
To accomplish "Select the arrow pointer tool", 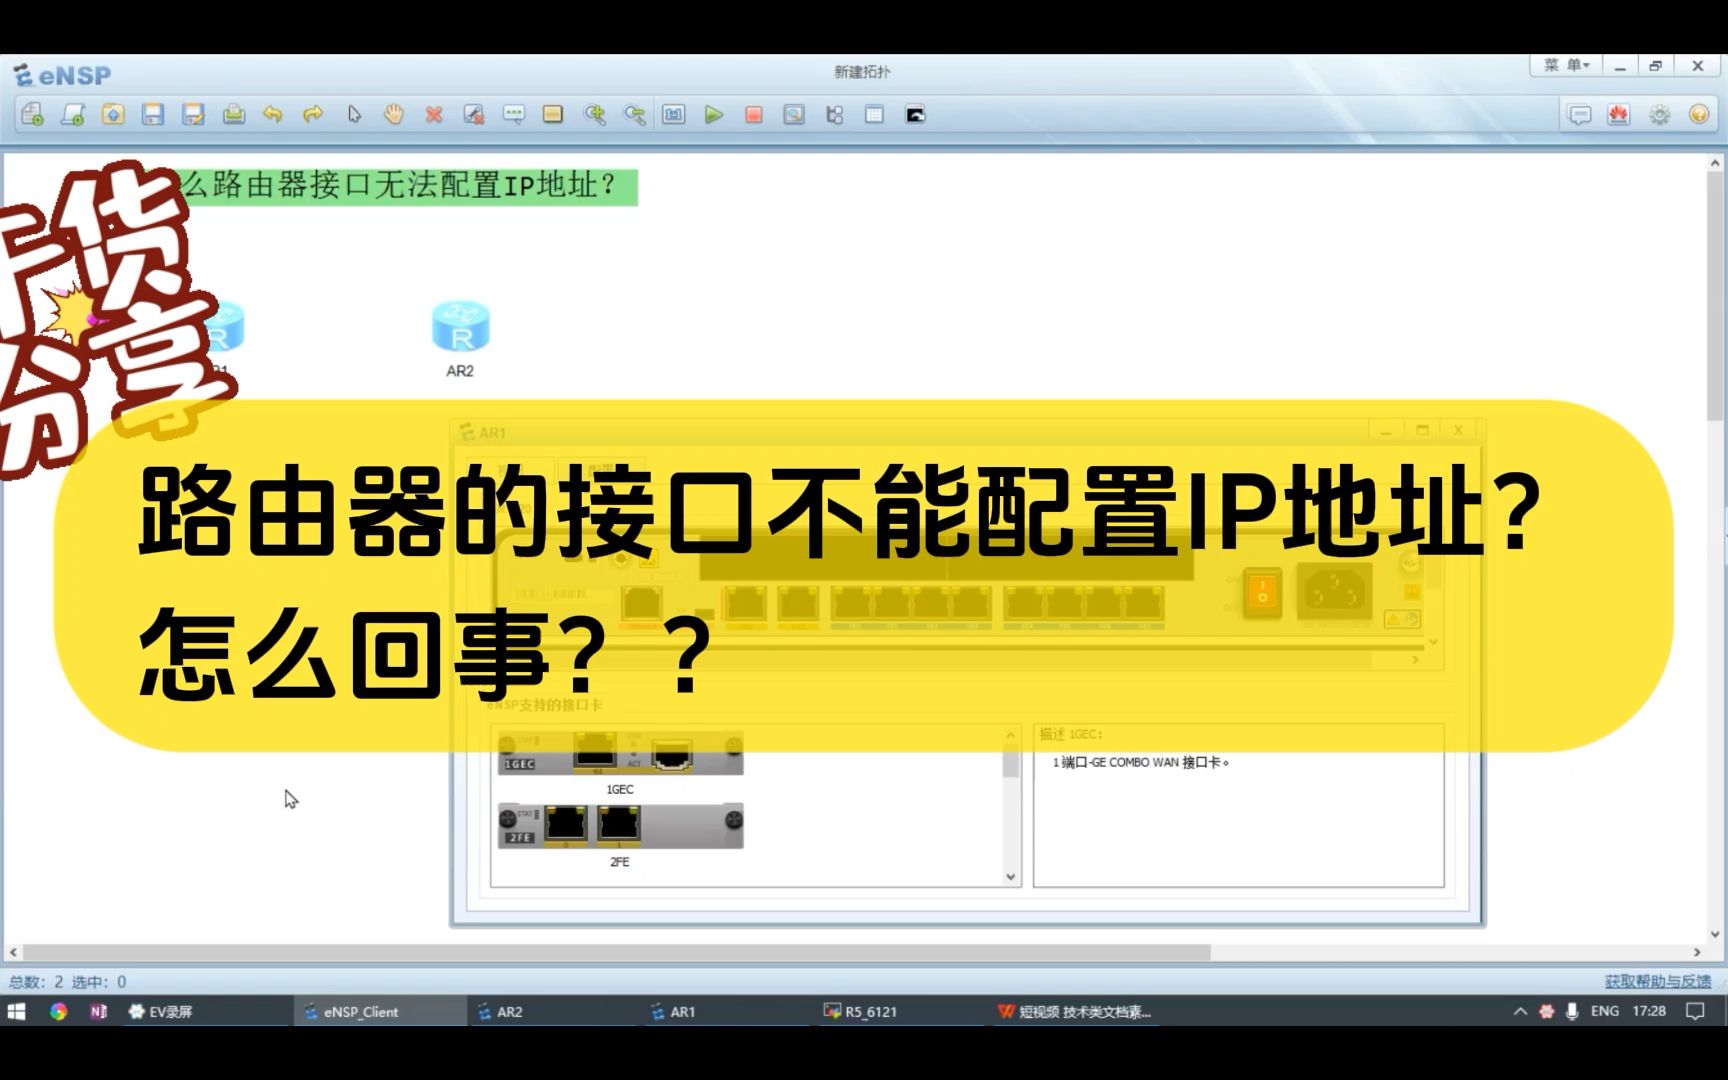I will coord(354,115).
